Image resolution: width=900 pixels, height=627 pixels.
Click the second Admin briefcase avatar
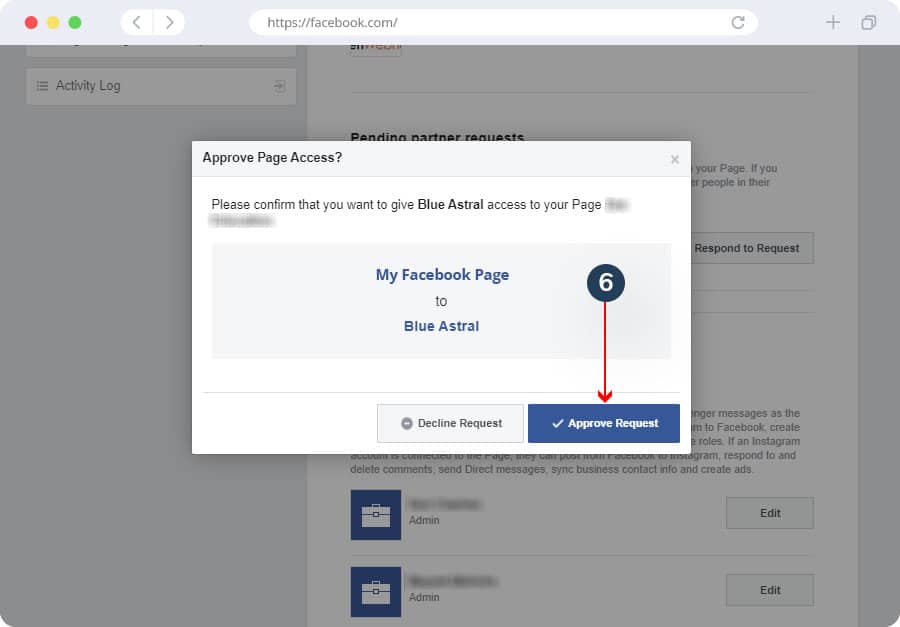(x=376, y=591)
